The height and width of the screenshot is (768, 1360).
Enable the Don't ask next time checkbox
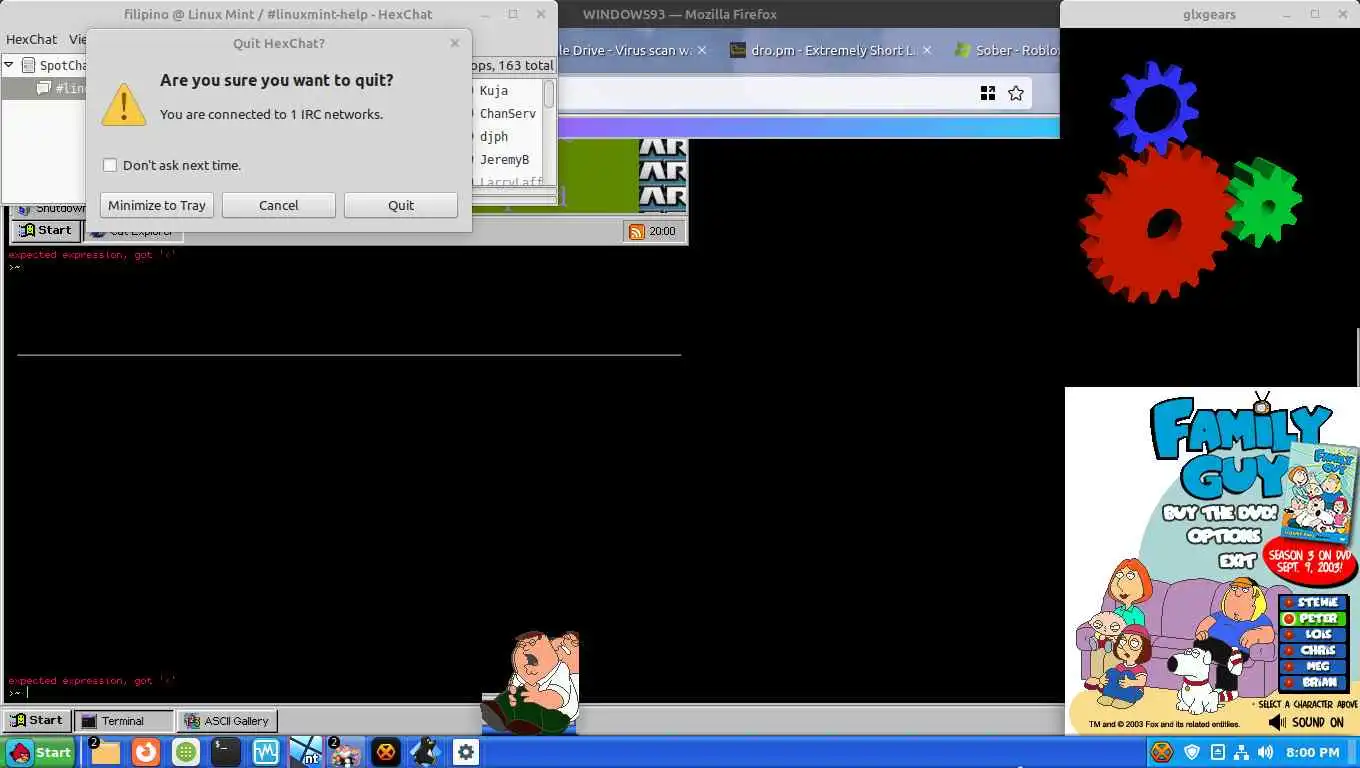[110, 165]
